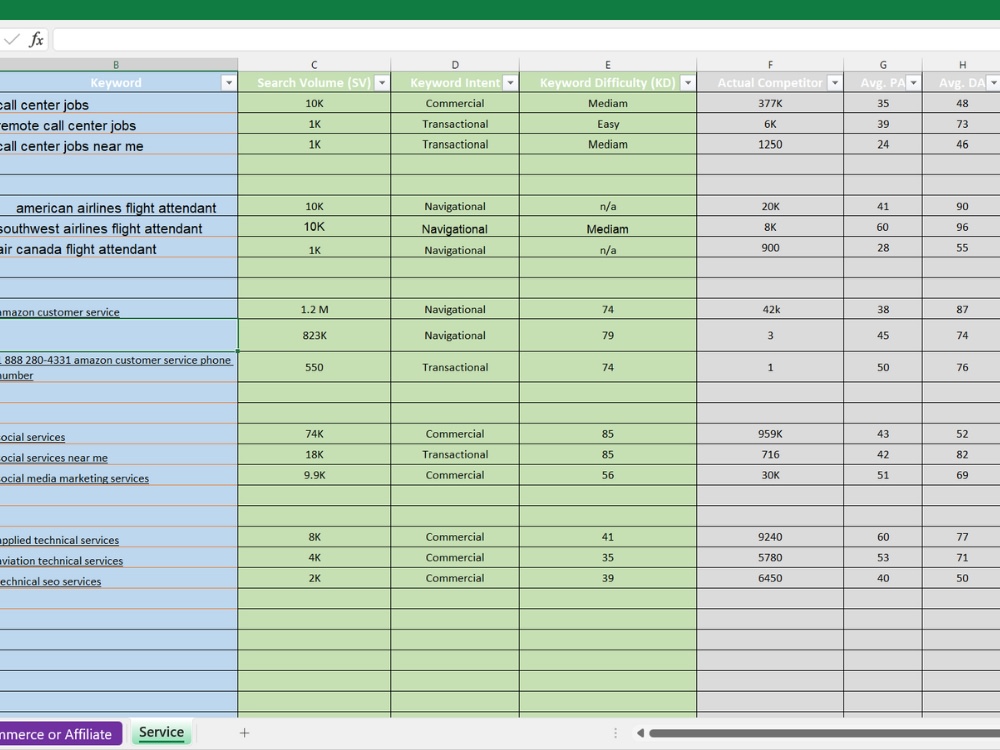
Task: Select the '377K' actual competitor cell
Action: click(x=770, y=103)
